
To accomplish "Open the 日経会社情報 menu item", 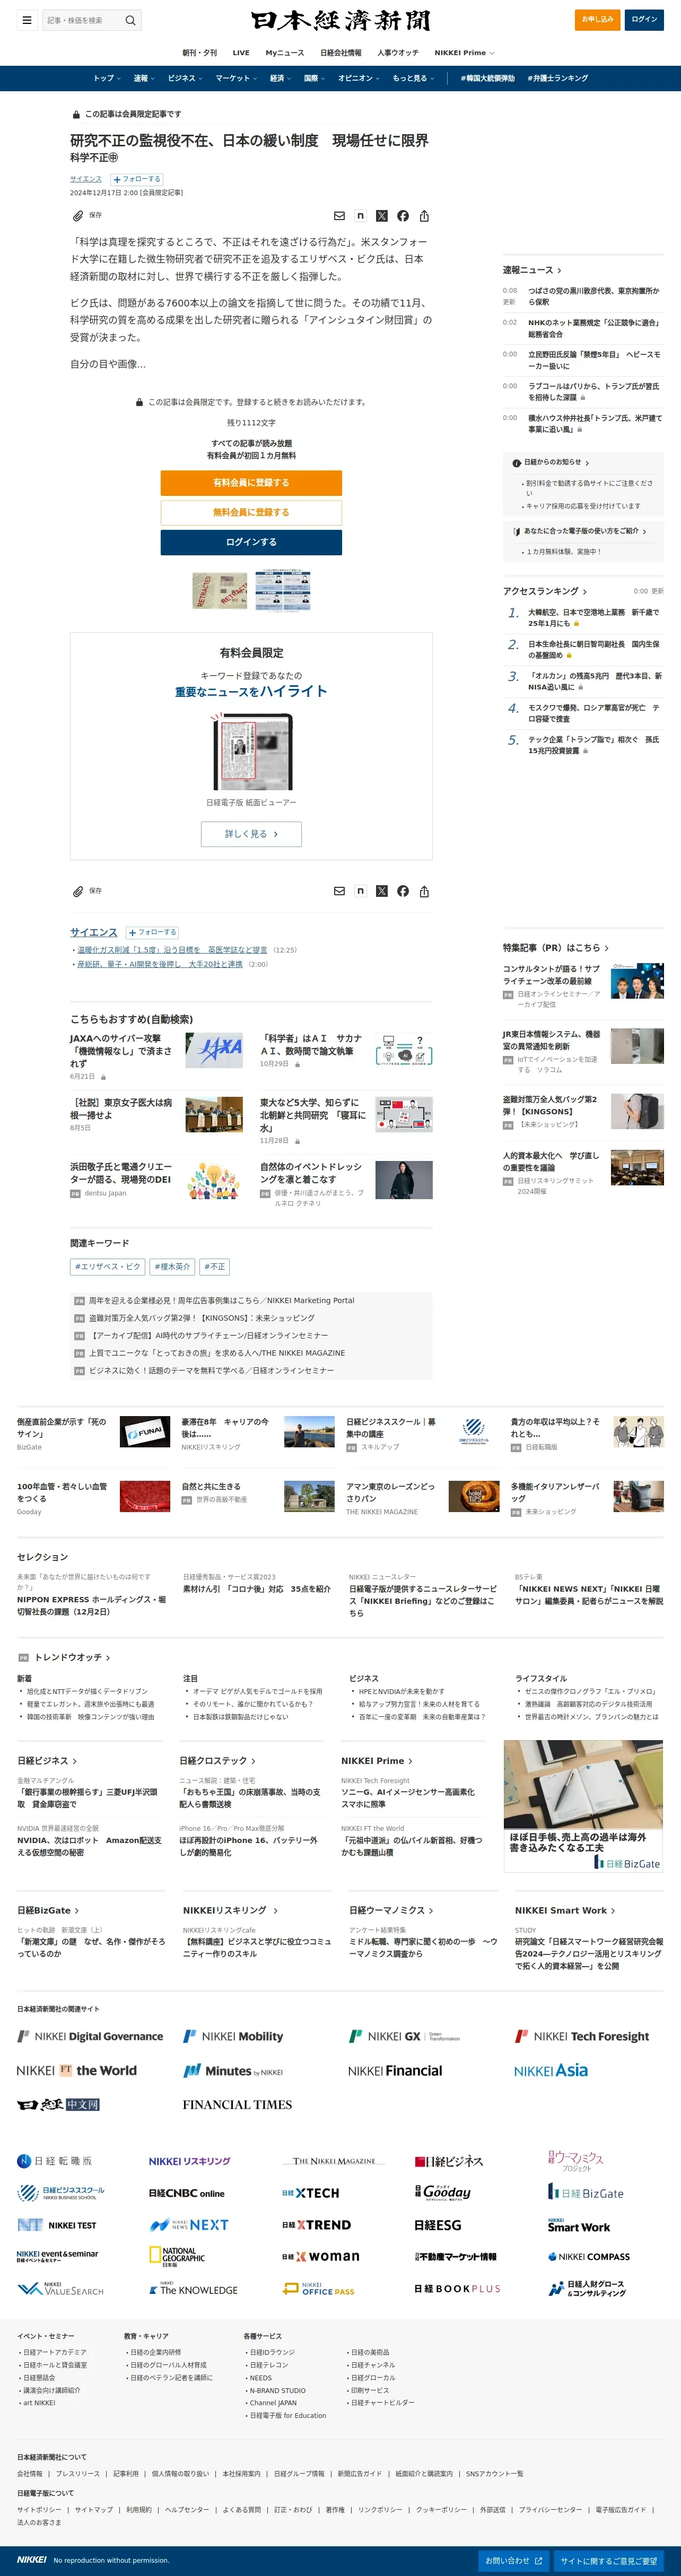I will (x=341, y=53).
